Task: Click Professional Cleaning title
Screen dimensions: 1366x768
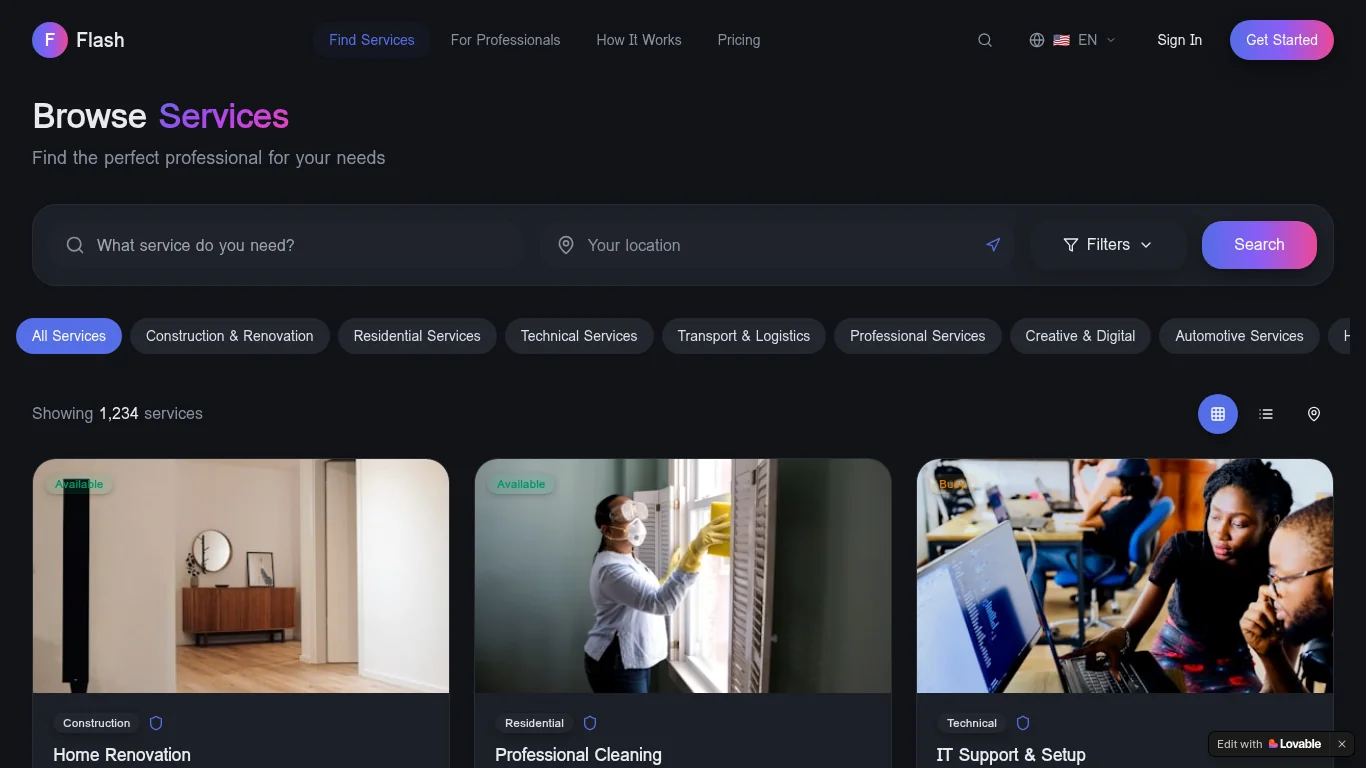Action: (578, 755)
